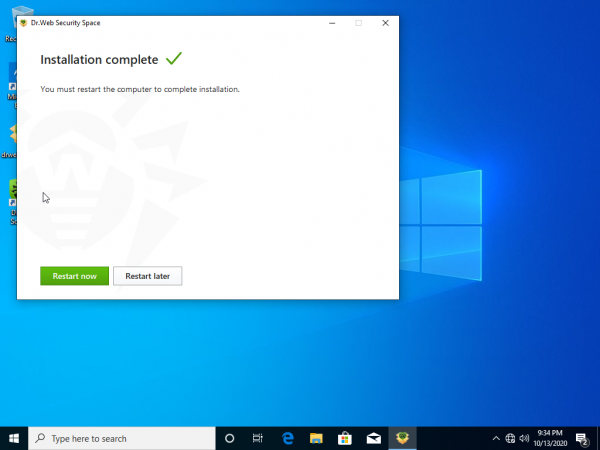Screen dimensions: 600x450
Task: Select the Dr.Web installer taskbar icon
Action: (403, 438)
